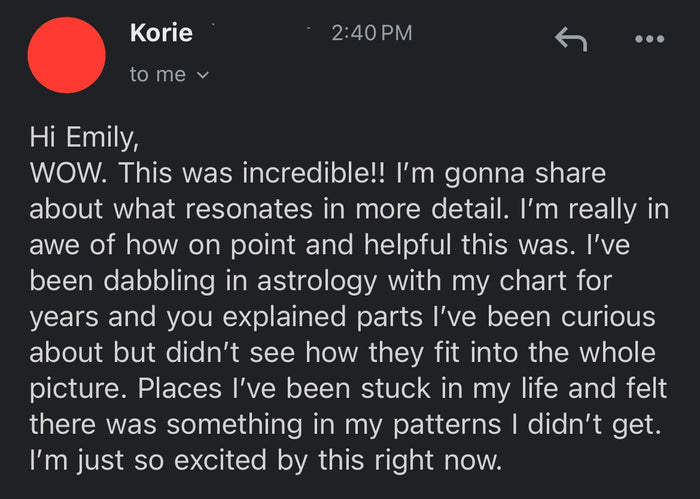Click the "to me" recipient label
Image resolution: width=700 pixels, height=499 pixels.
(157, 75)
